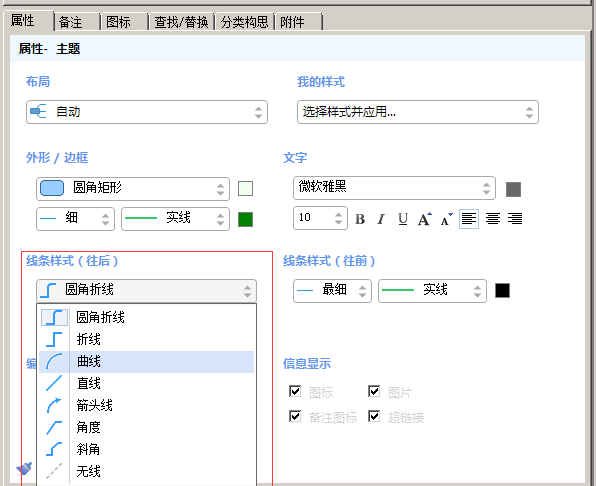
Task: Open the 线条样式(往前) 实线 dropdown
Action: (432, 291)
